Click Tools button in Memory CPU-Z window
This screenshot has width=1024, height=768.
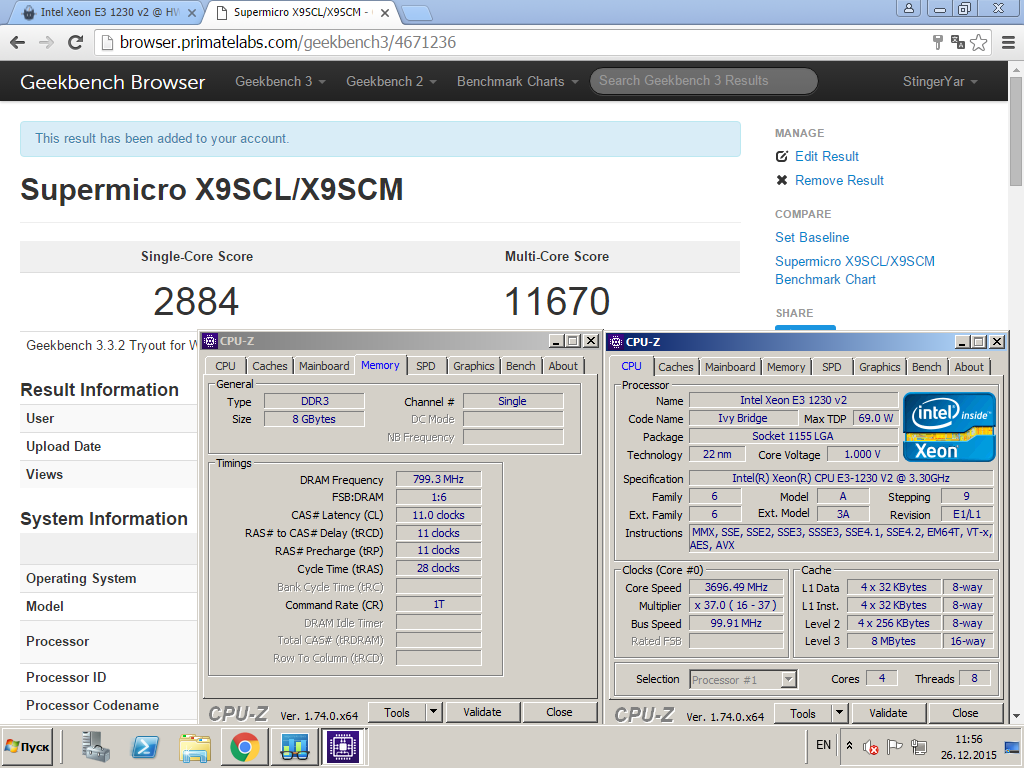[397, 712]
